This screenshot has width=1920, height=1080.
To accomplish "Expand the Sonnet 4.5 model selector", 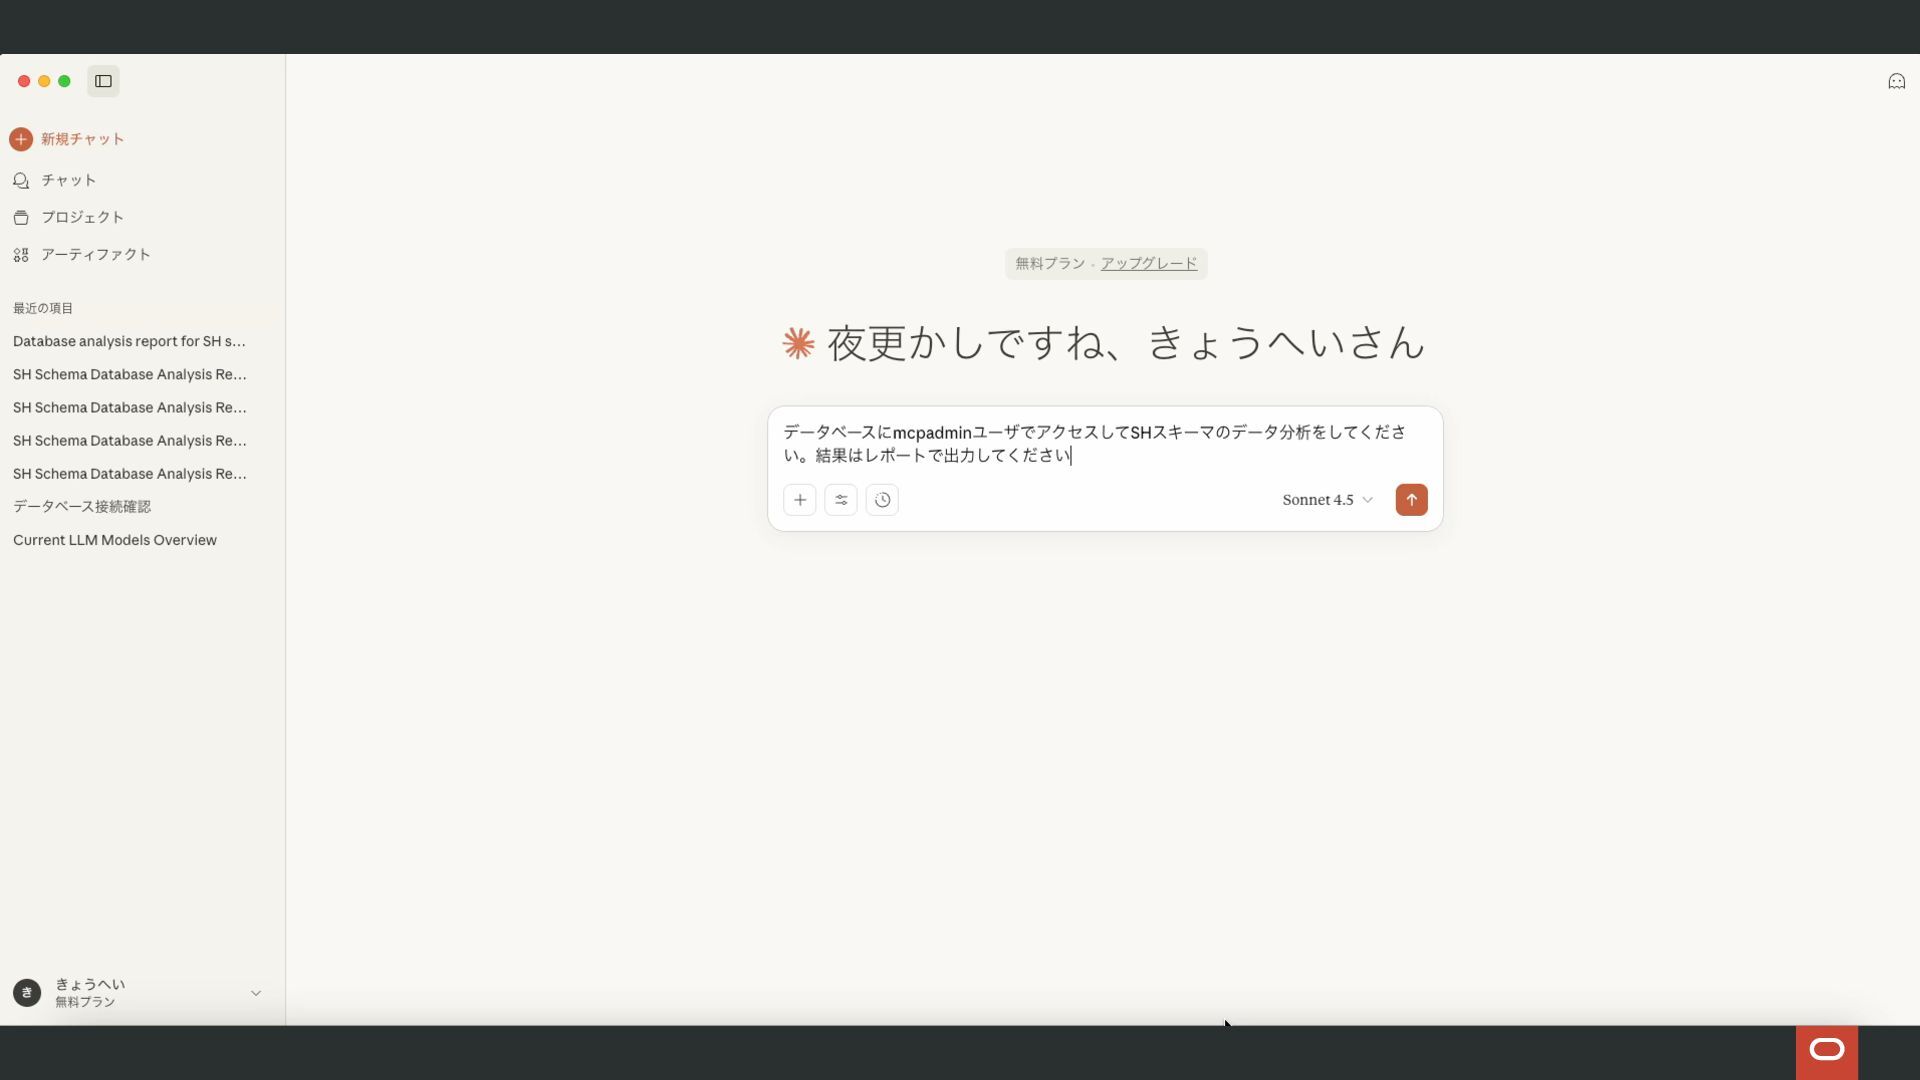I will tap(1327, 500).
